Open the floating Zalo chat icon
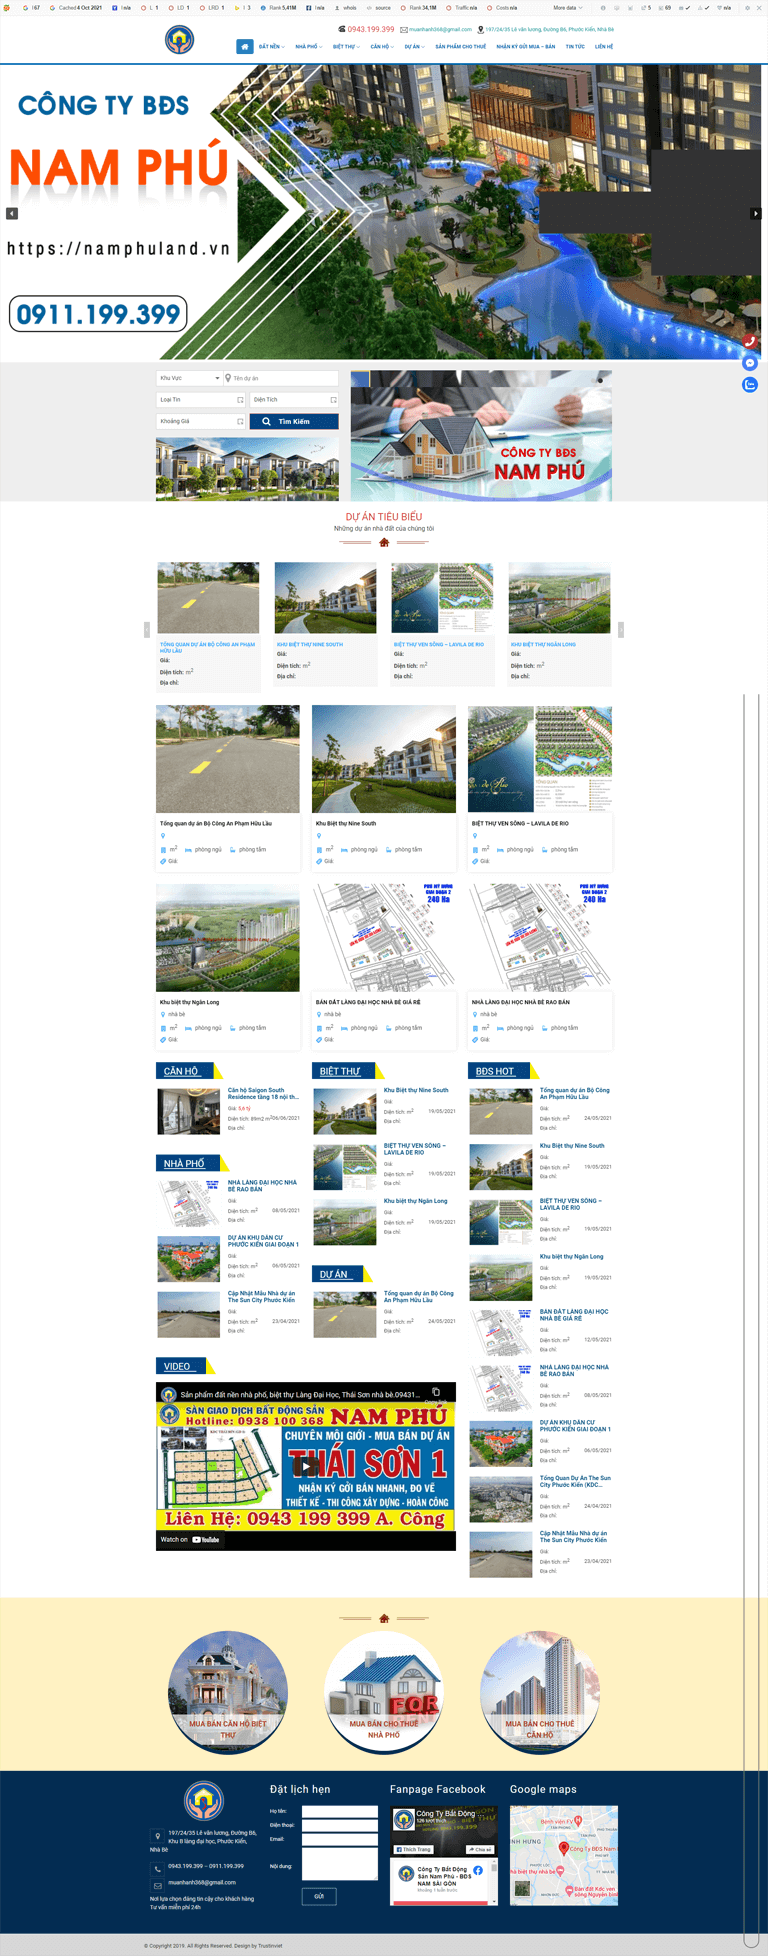Viewport: 768px width, 1956px height. pyautogui.click(x=750, y=385)
